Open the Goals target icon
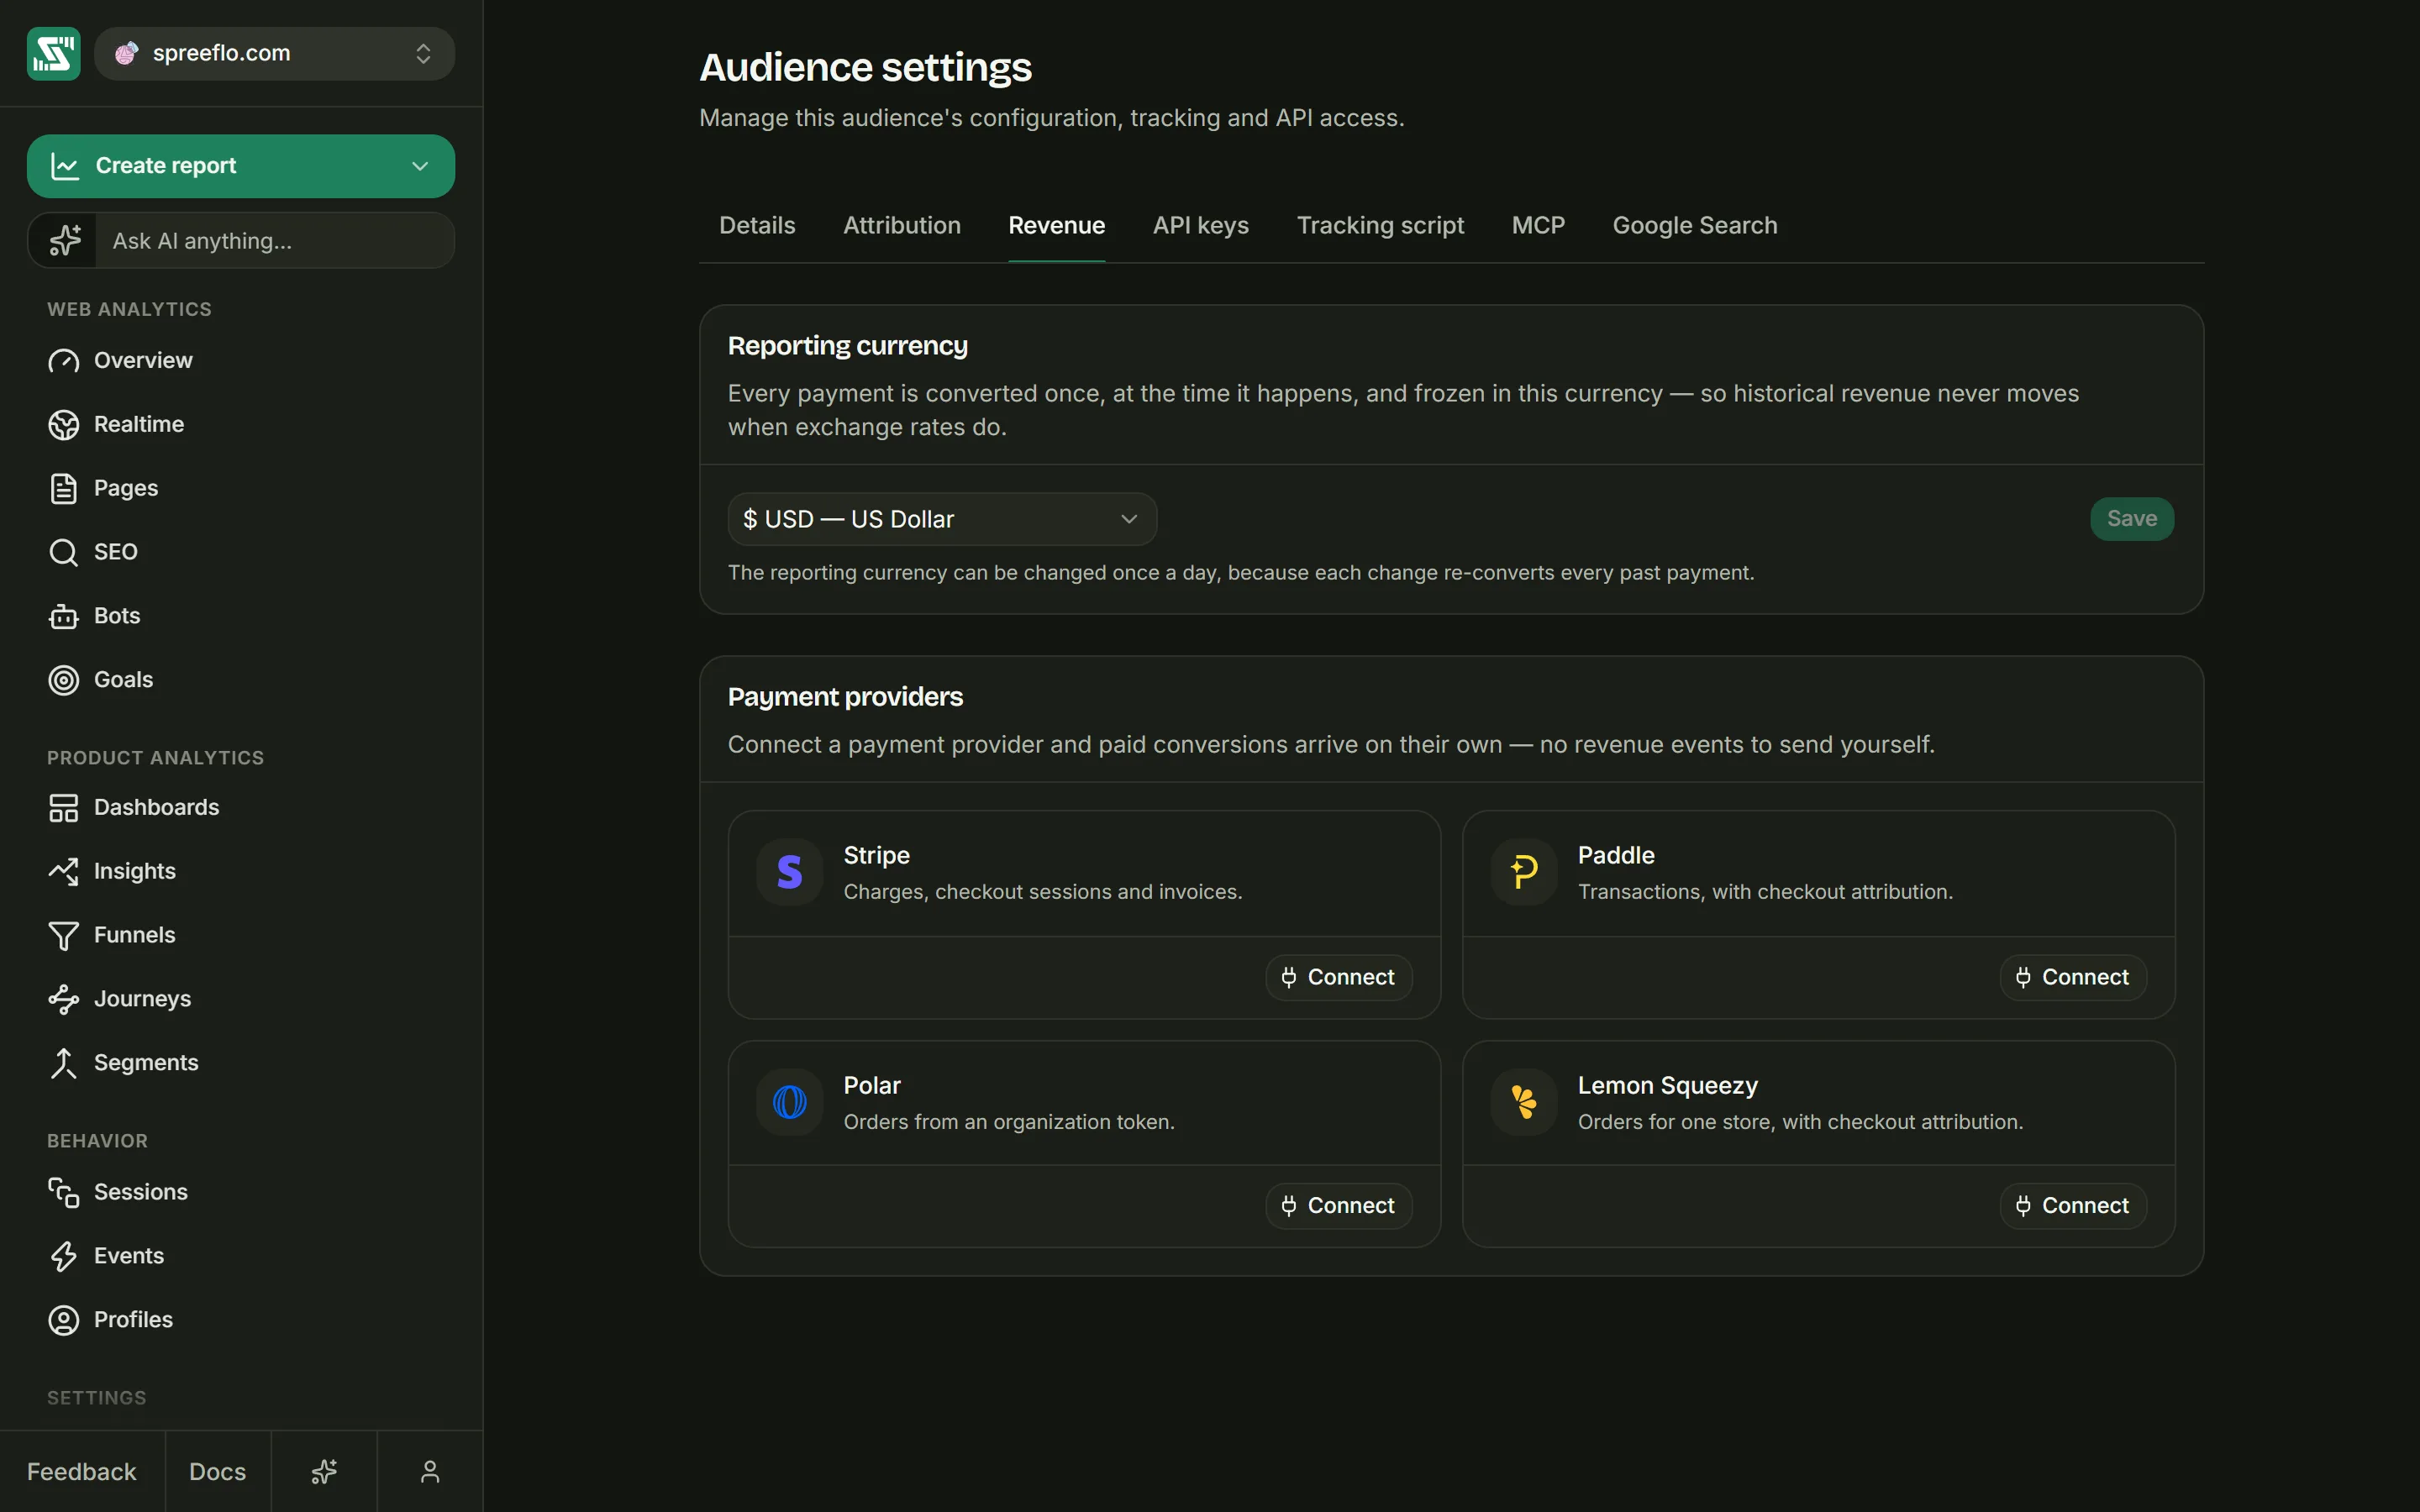This screenshot has height=1512, width=2420. pos(63,680)
